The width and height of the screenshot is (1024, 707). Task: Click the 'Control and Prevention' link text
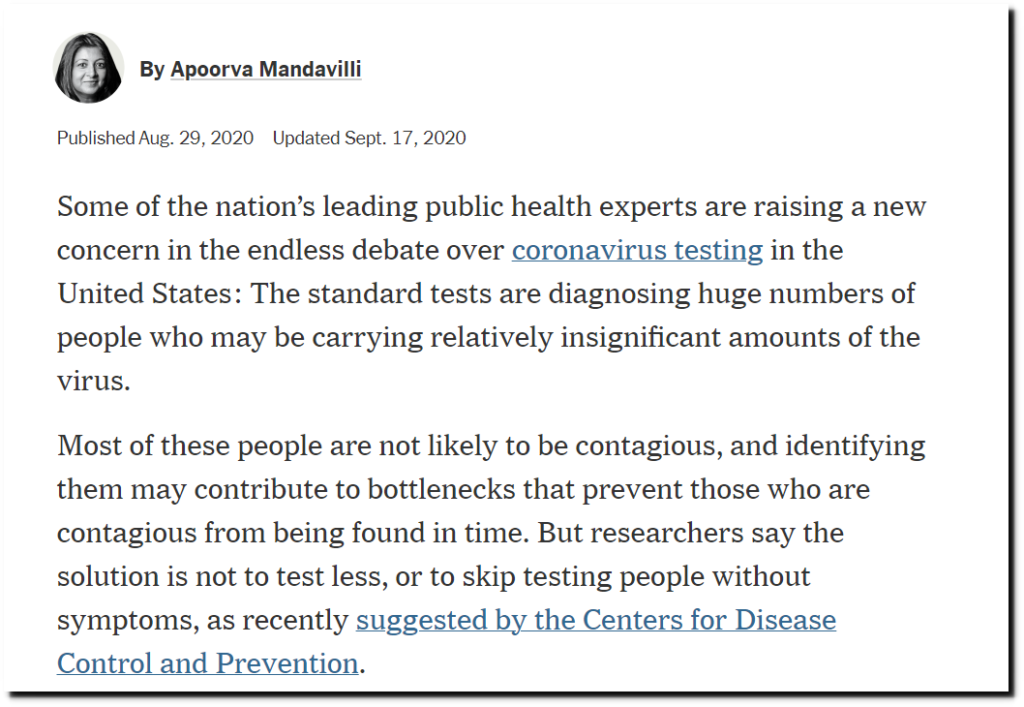pyautogui.click(x=208, y=663)
